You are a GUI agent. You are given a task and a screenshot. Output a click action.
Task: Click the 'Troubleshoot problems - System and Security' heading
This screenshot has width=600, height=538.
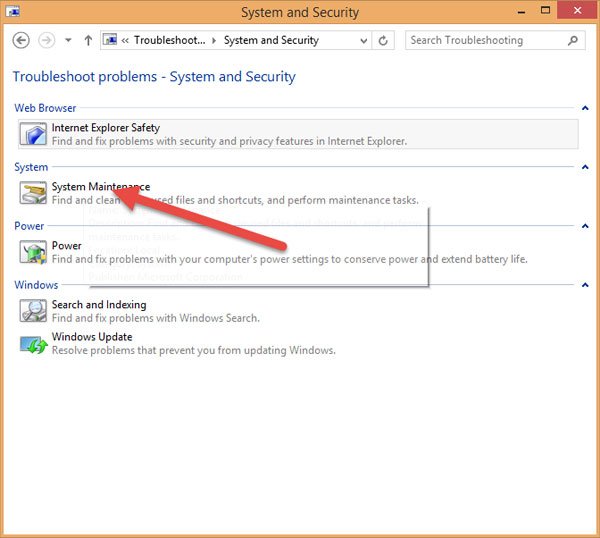pyautogui.click(x=154, y=77)
